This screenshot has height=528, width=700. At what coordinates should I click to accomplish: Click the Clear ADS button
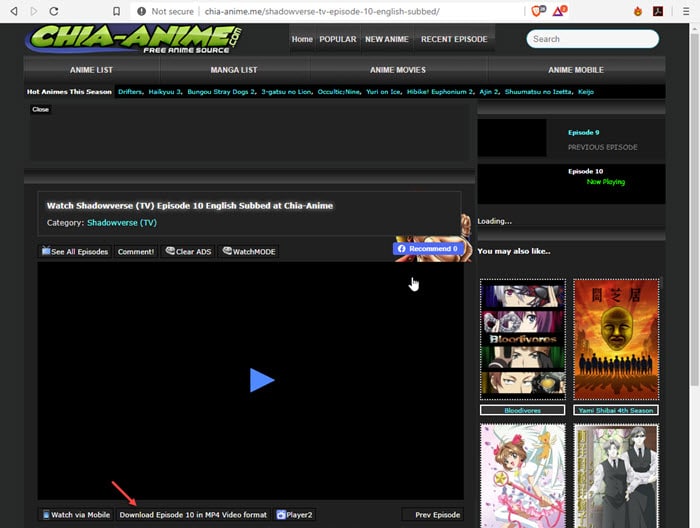pos(188,251)
